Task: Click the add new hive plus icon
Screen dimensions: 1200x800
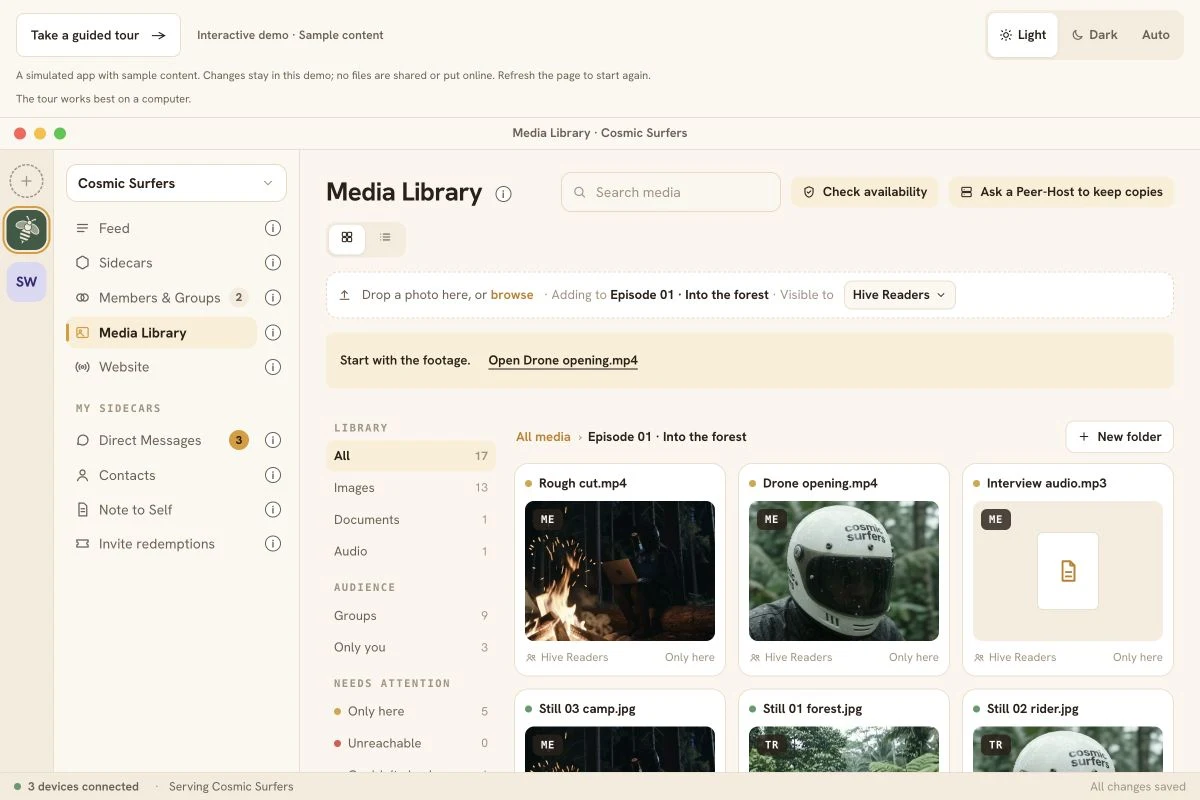Action: (x=26, y=181)
